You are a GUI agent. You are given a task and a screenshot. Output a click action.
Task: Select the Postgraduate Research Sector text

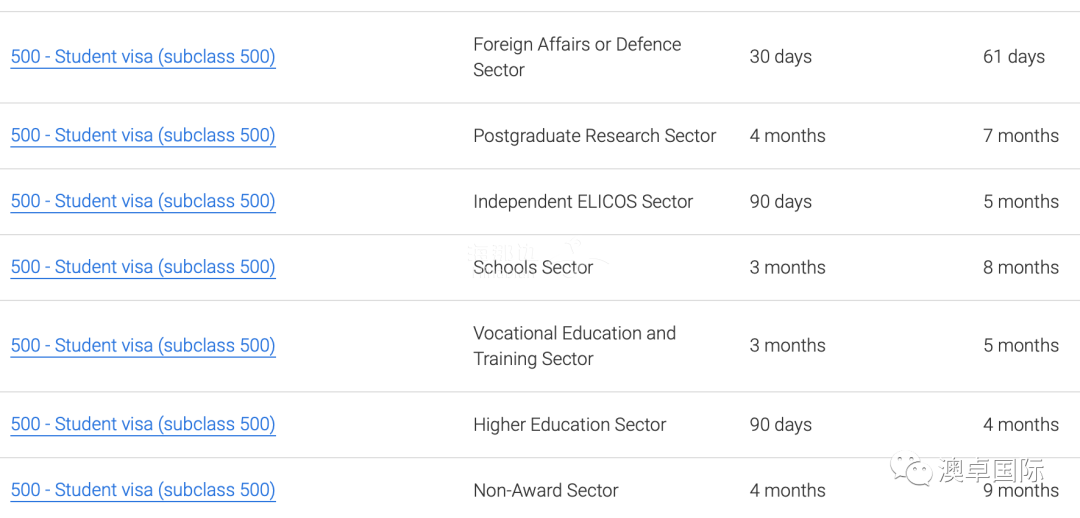594,136
